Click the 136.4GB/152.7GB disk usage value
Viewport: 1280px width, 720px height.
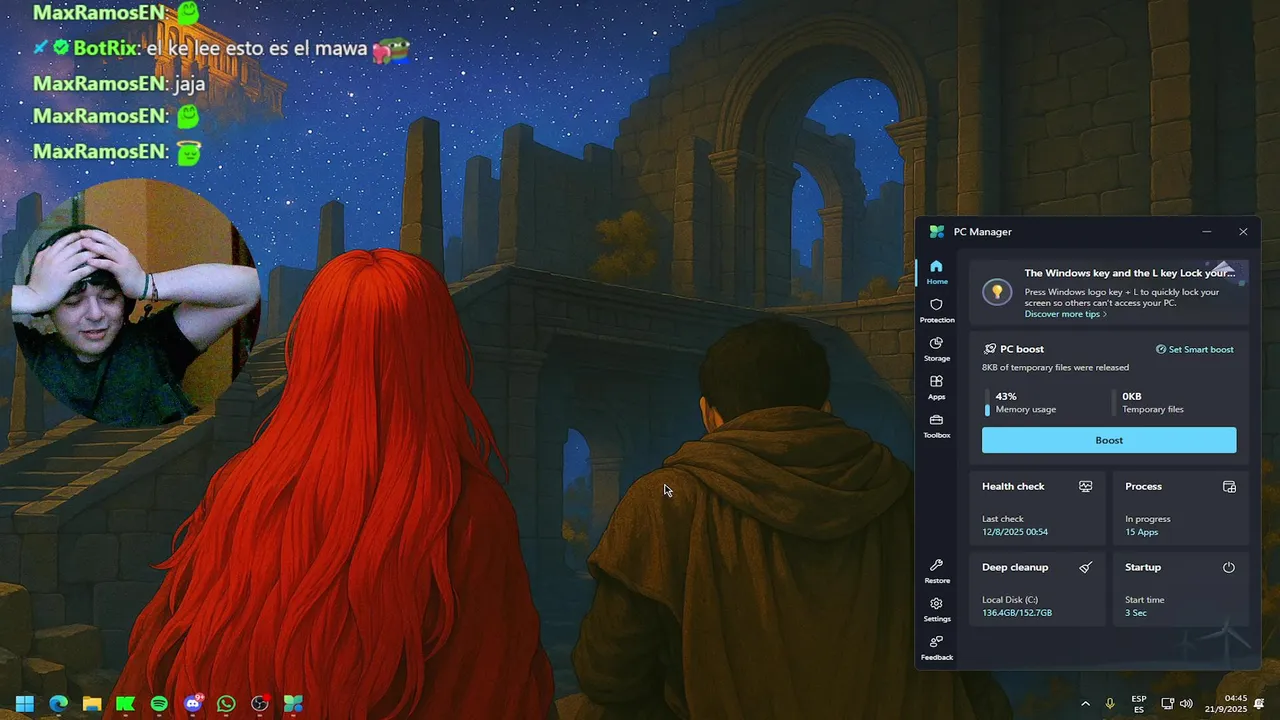1017,613
